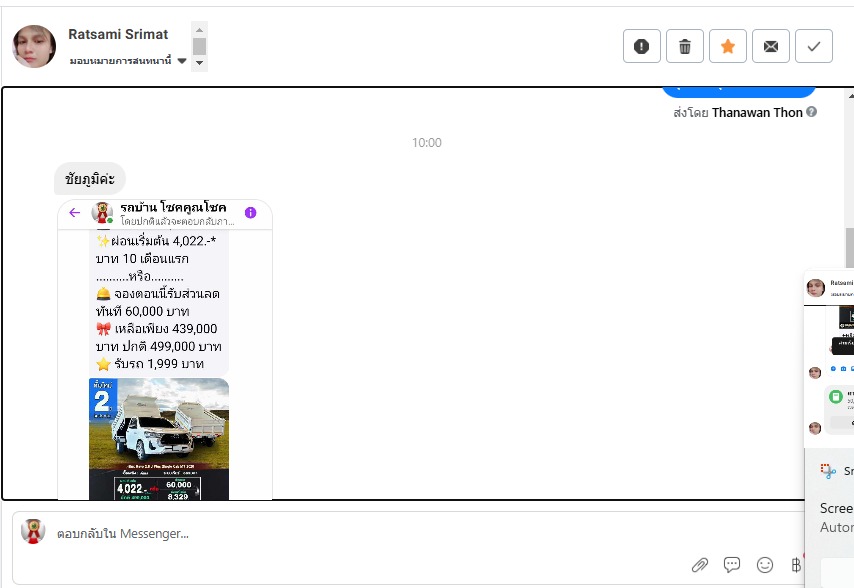Click the รับรถ 1,999 บาท line
The height and width of the screenshot is (588, 854).
[x=150, y=364]
